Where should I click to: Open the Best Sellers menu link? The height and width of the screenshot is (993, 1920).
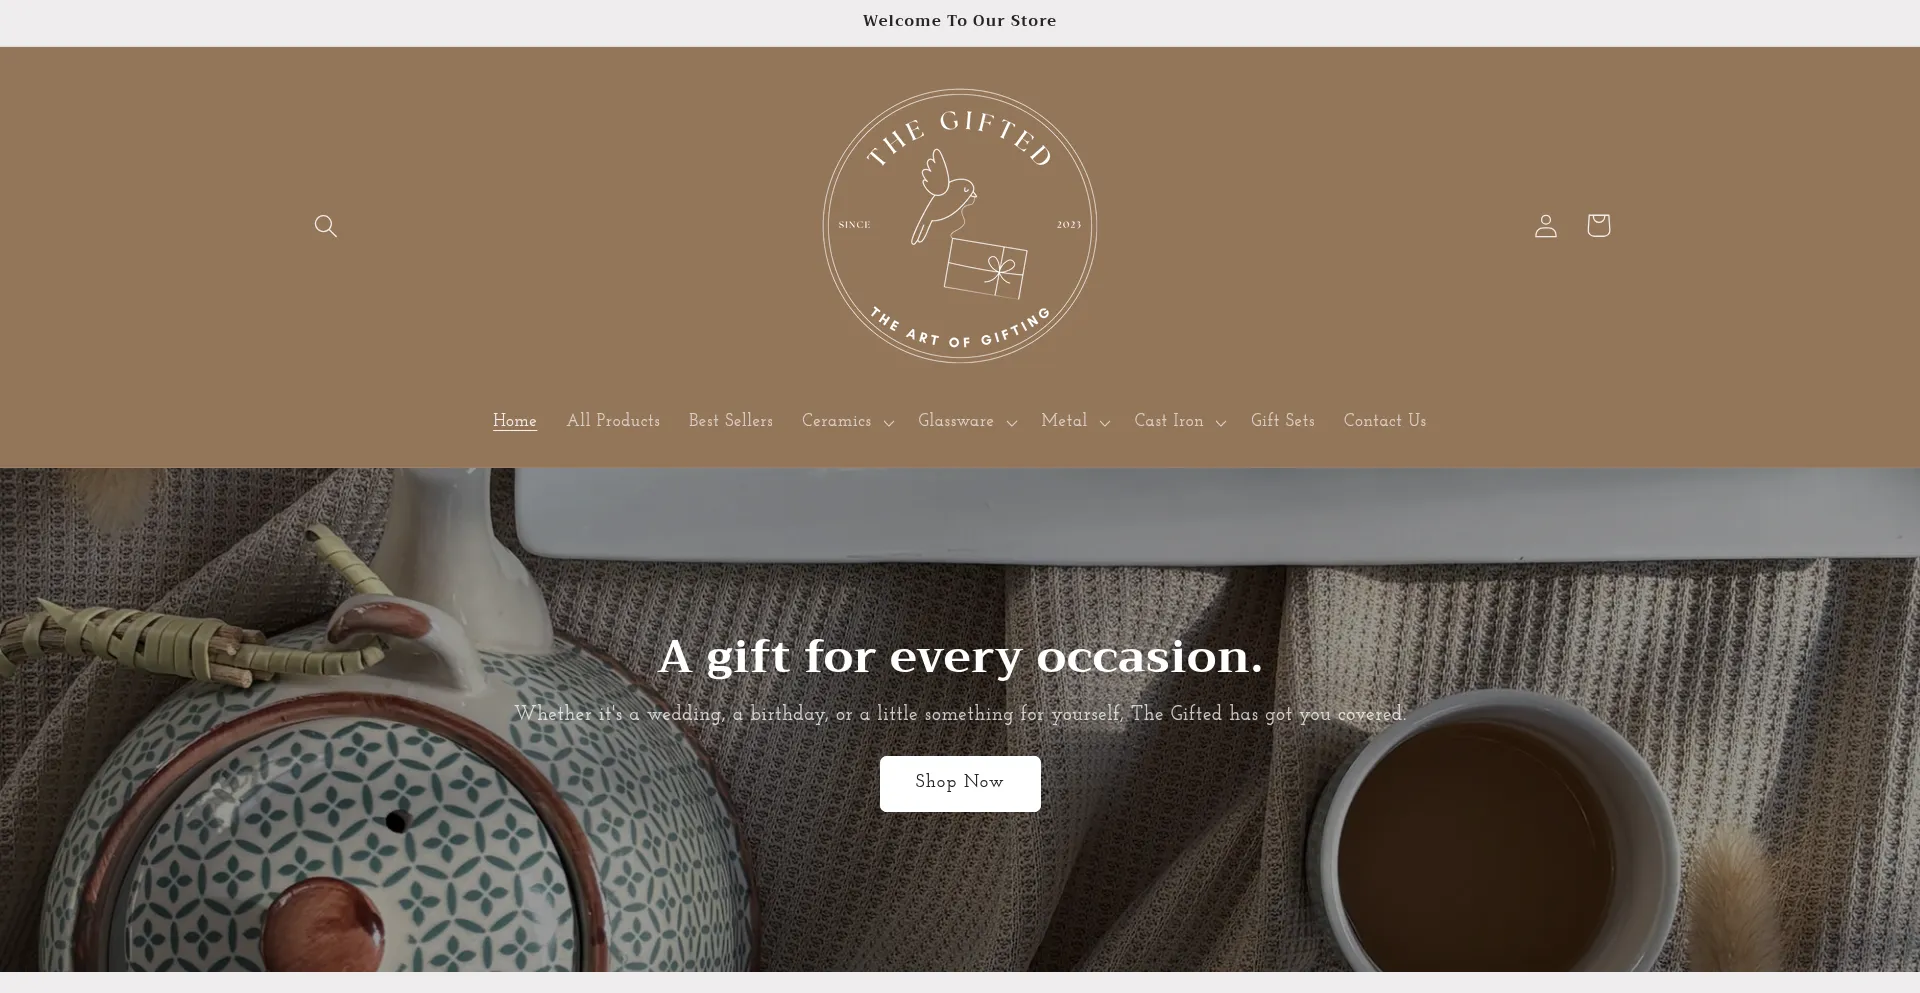[x=731, y=421]
